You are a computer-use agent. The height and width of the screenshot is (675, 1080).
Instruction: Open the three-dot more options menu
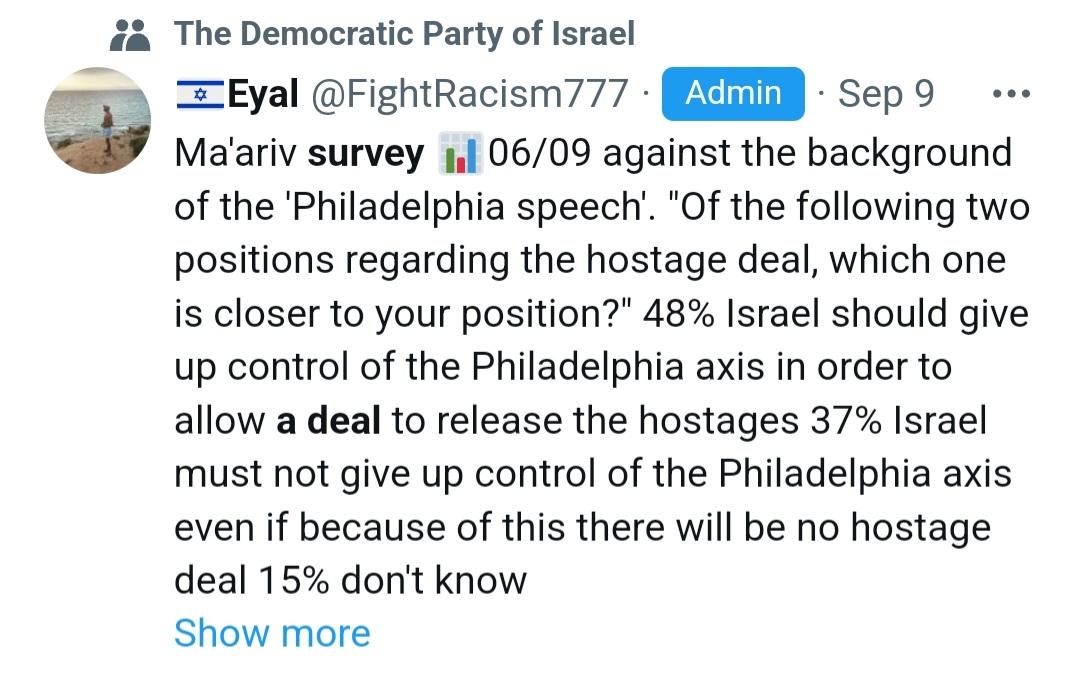click(x=1011, y=94)
